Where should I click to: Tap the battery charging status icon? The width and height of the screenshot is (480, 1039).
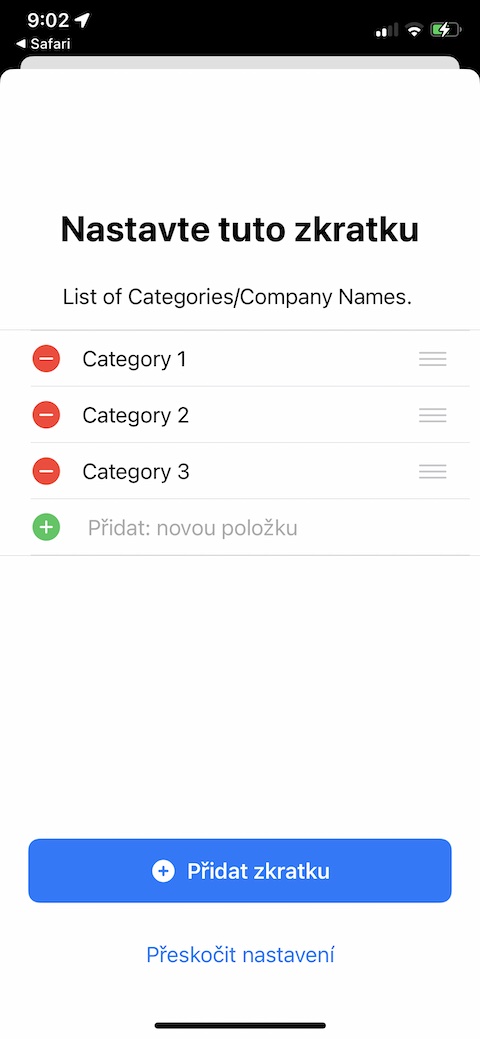(x=445, y=30)
